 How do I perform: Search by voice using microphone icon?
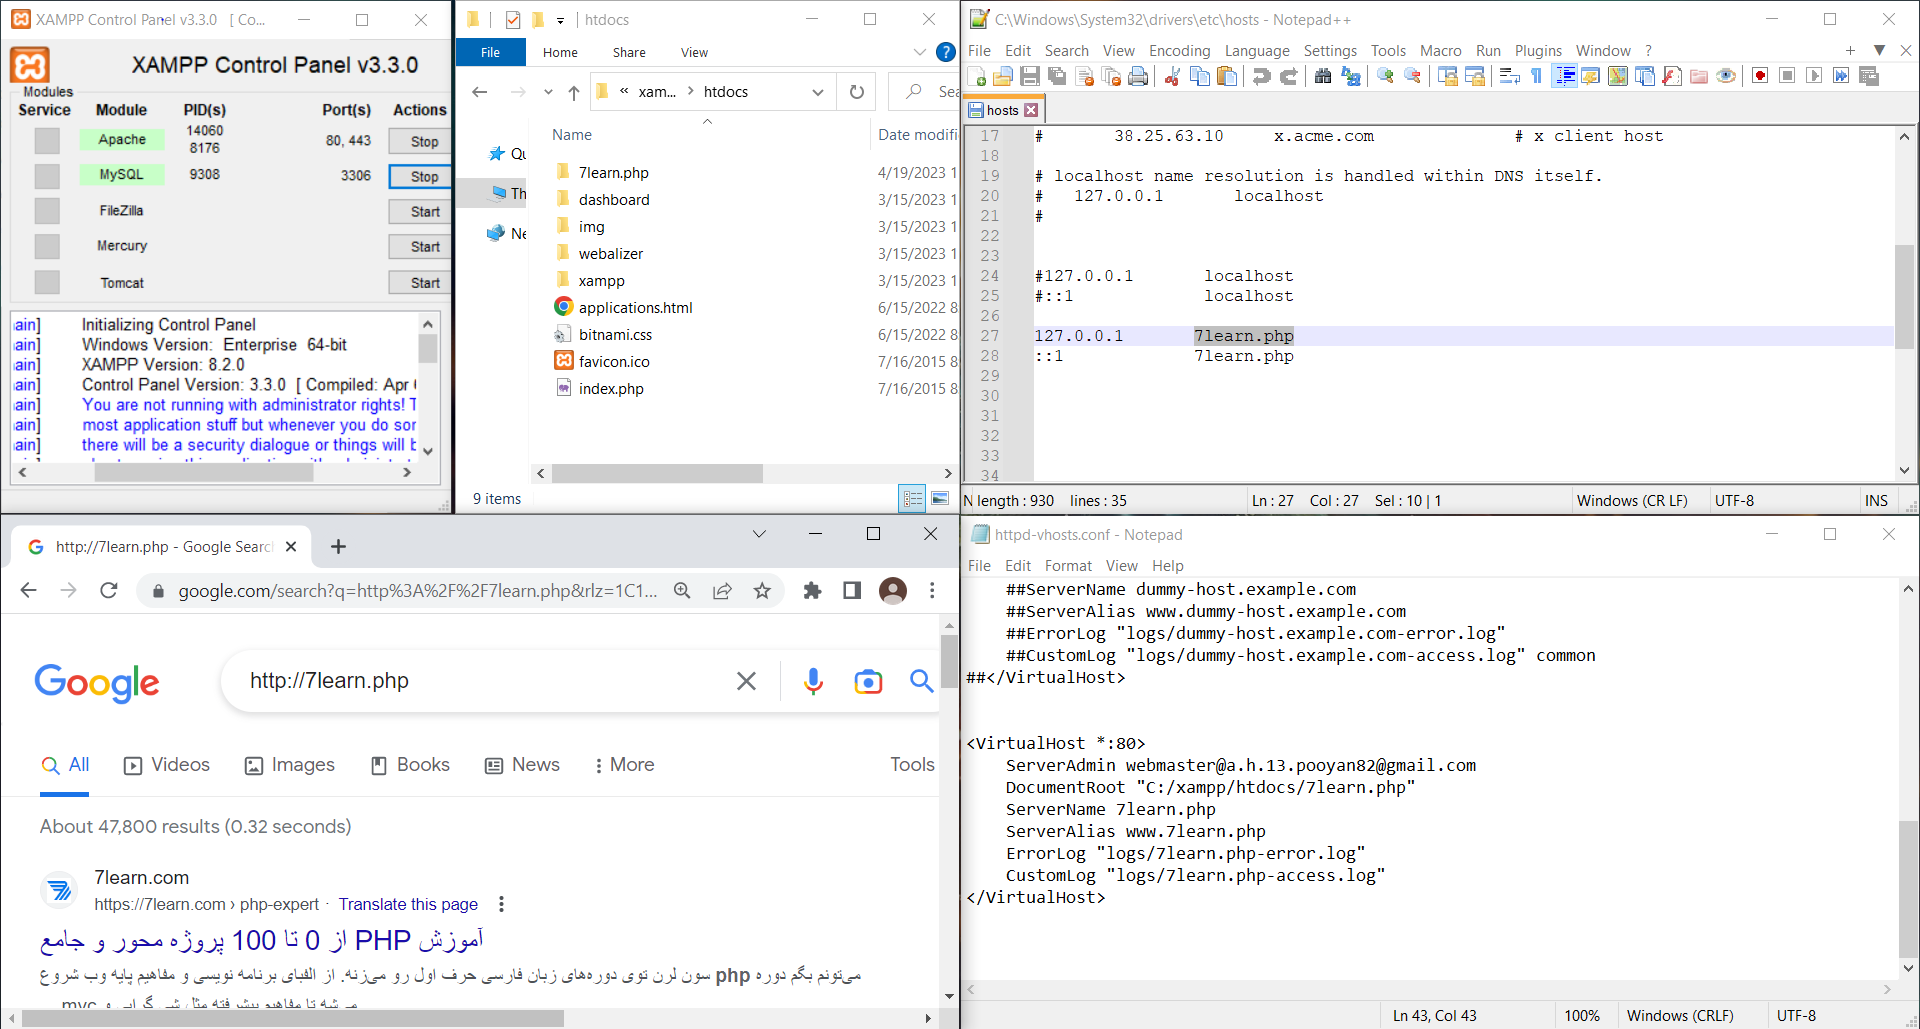click(814, 681)
